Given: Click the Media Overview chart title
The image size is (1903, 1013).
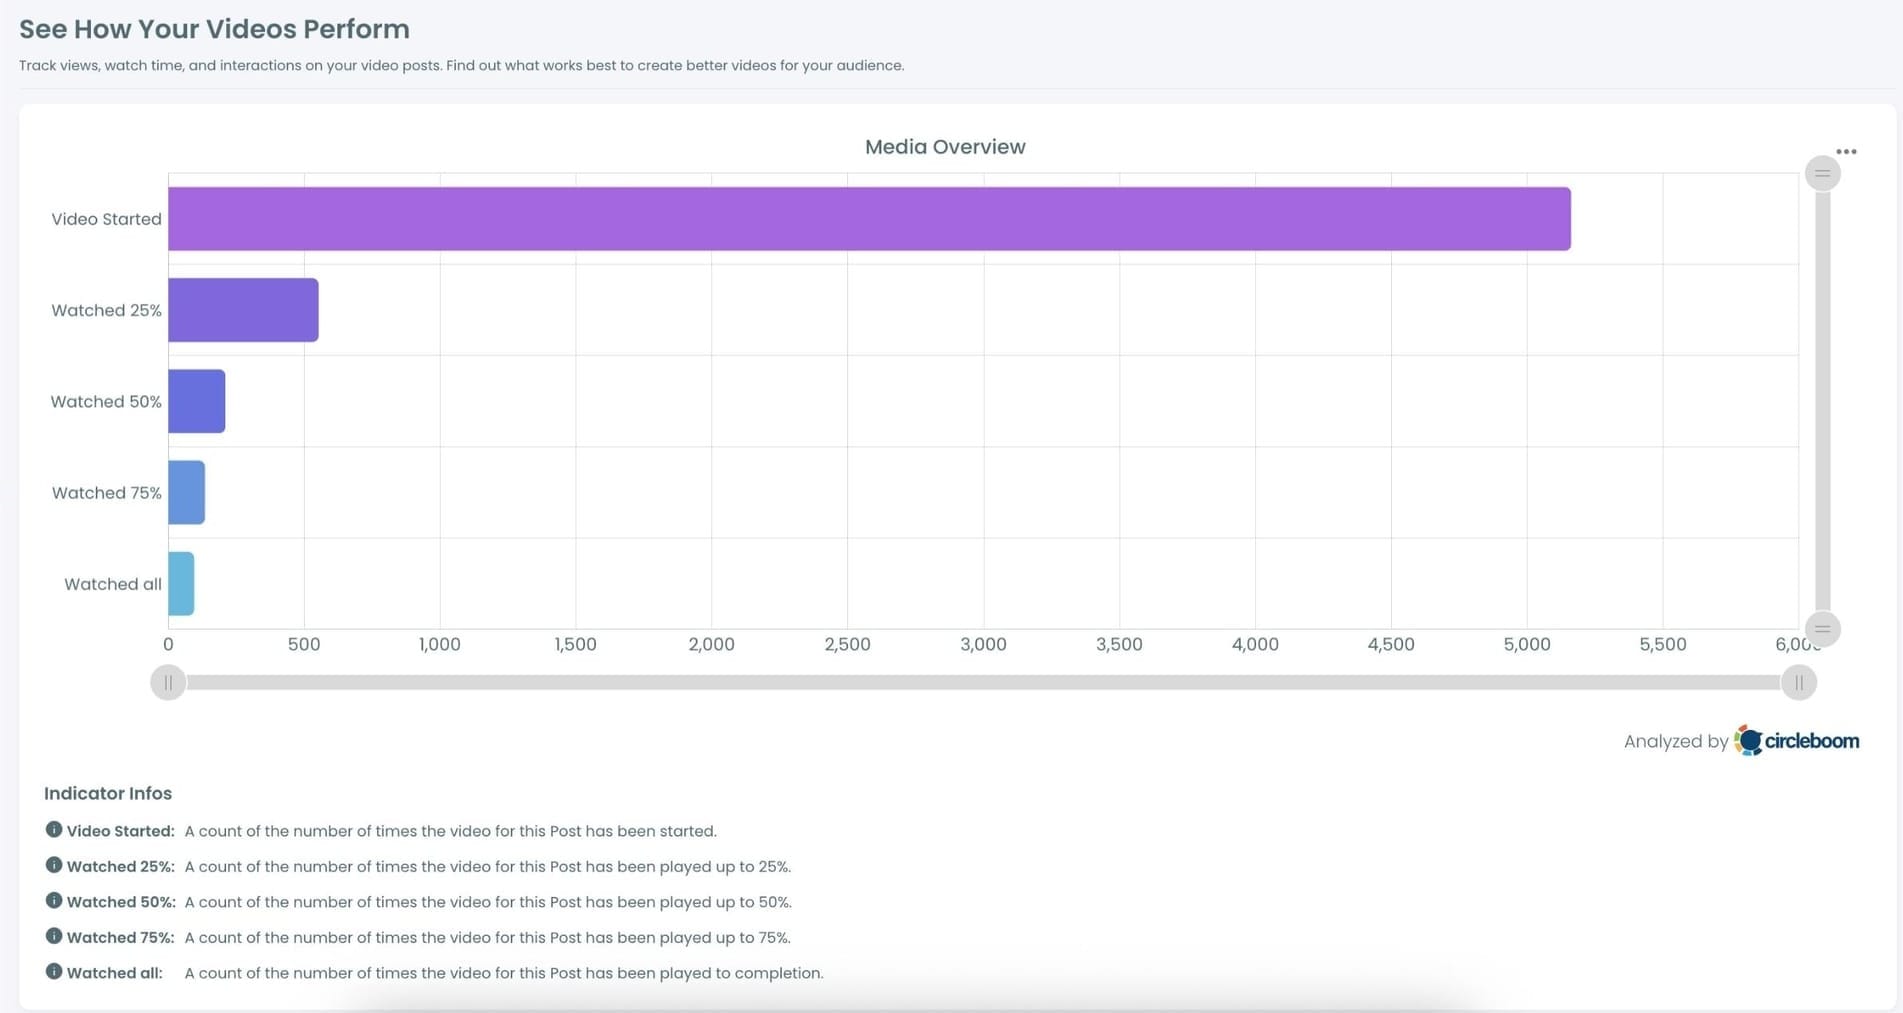Looking at the screenshot, I should tap(944, 146).
